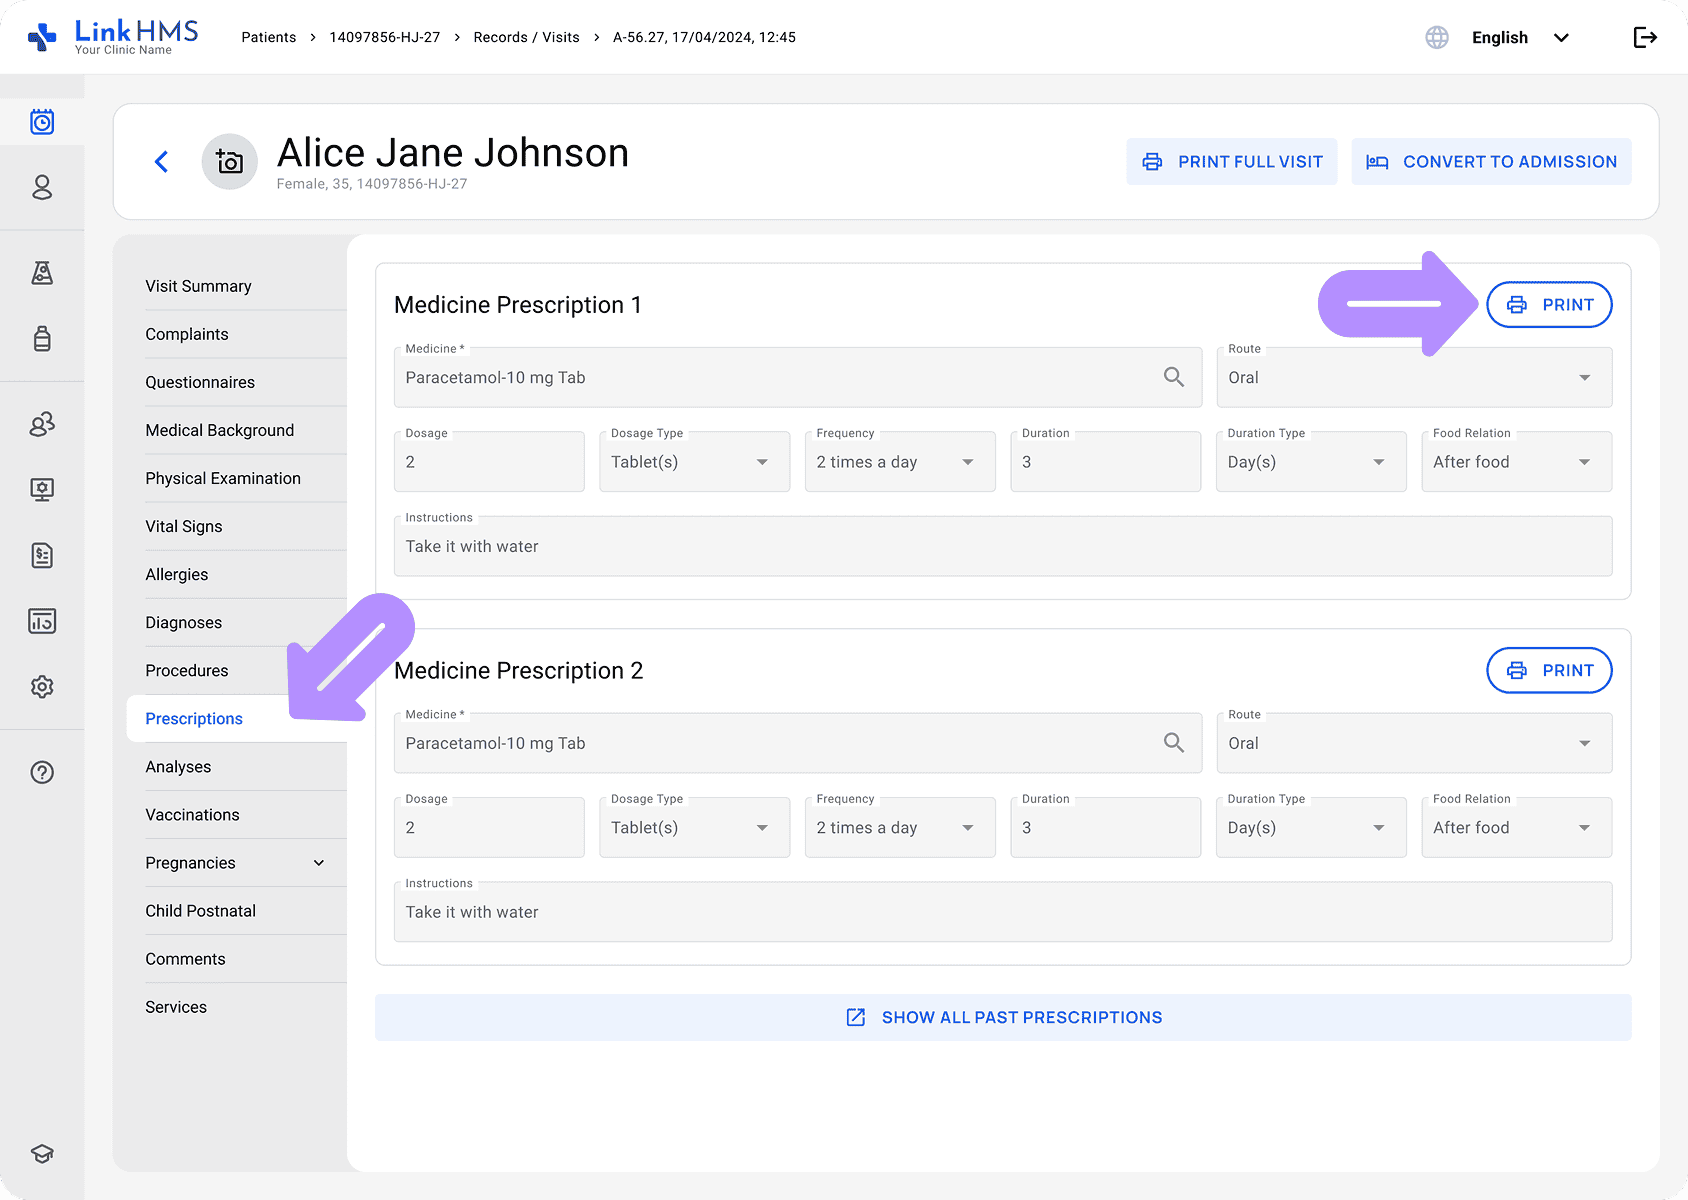
Task: Show all past prescriptions
Action: click(1003, 1018)
